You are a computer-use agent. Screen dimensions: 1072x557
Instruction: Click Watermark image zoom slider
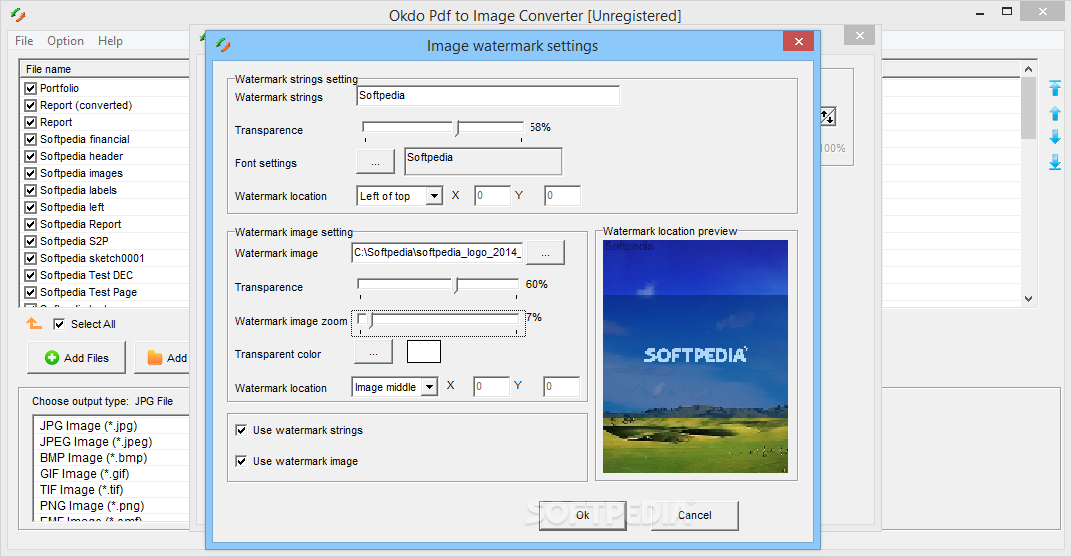point(438,321)
